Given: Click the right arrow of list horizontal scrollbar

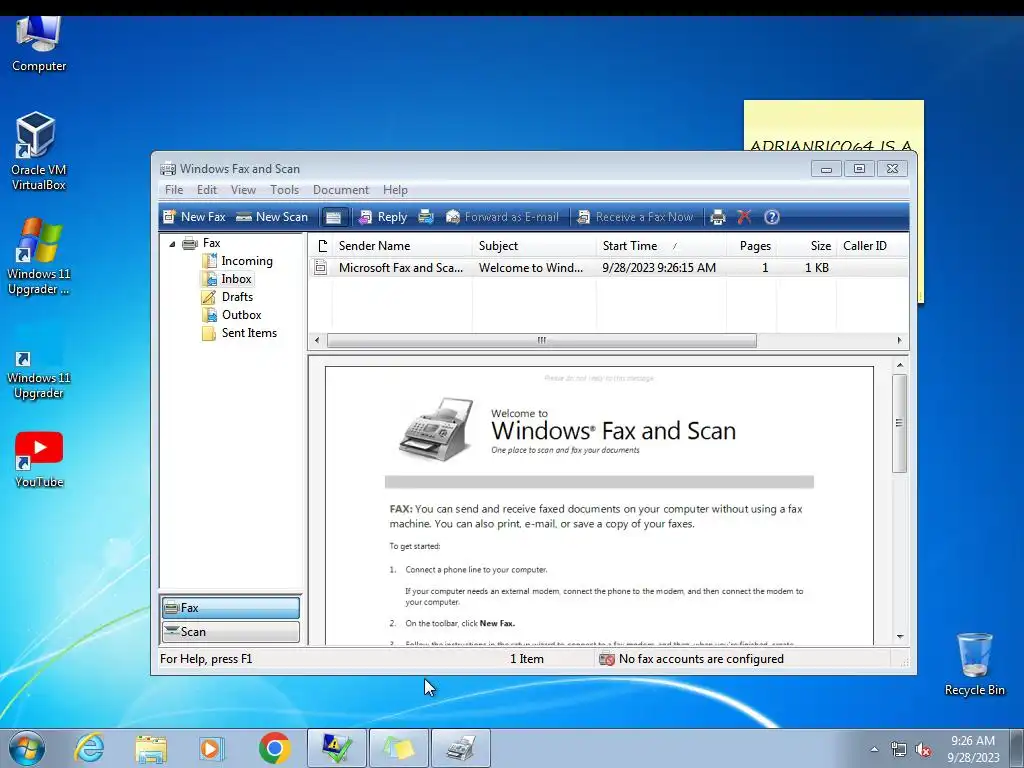Looking at the screenshot, I should (899, 340).
